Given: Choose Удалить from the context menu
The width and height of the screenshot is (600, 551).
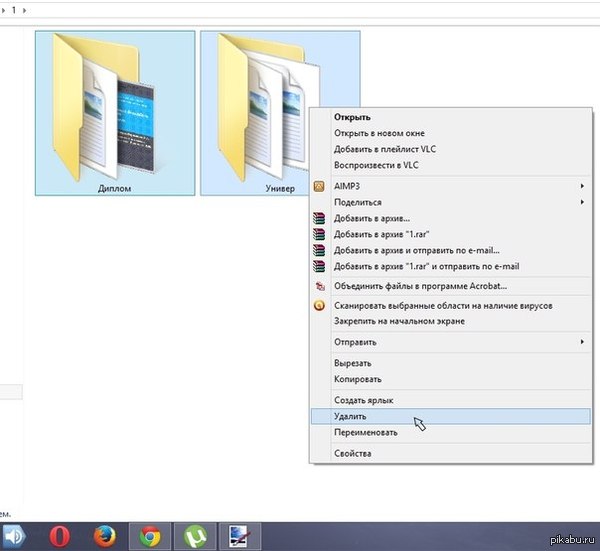Looking at the screenshot, I should [351, 415].
